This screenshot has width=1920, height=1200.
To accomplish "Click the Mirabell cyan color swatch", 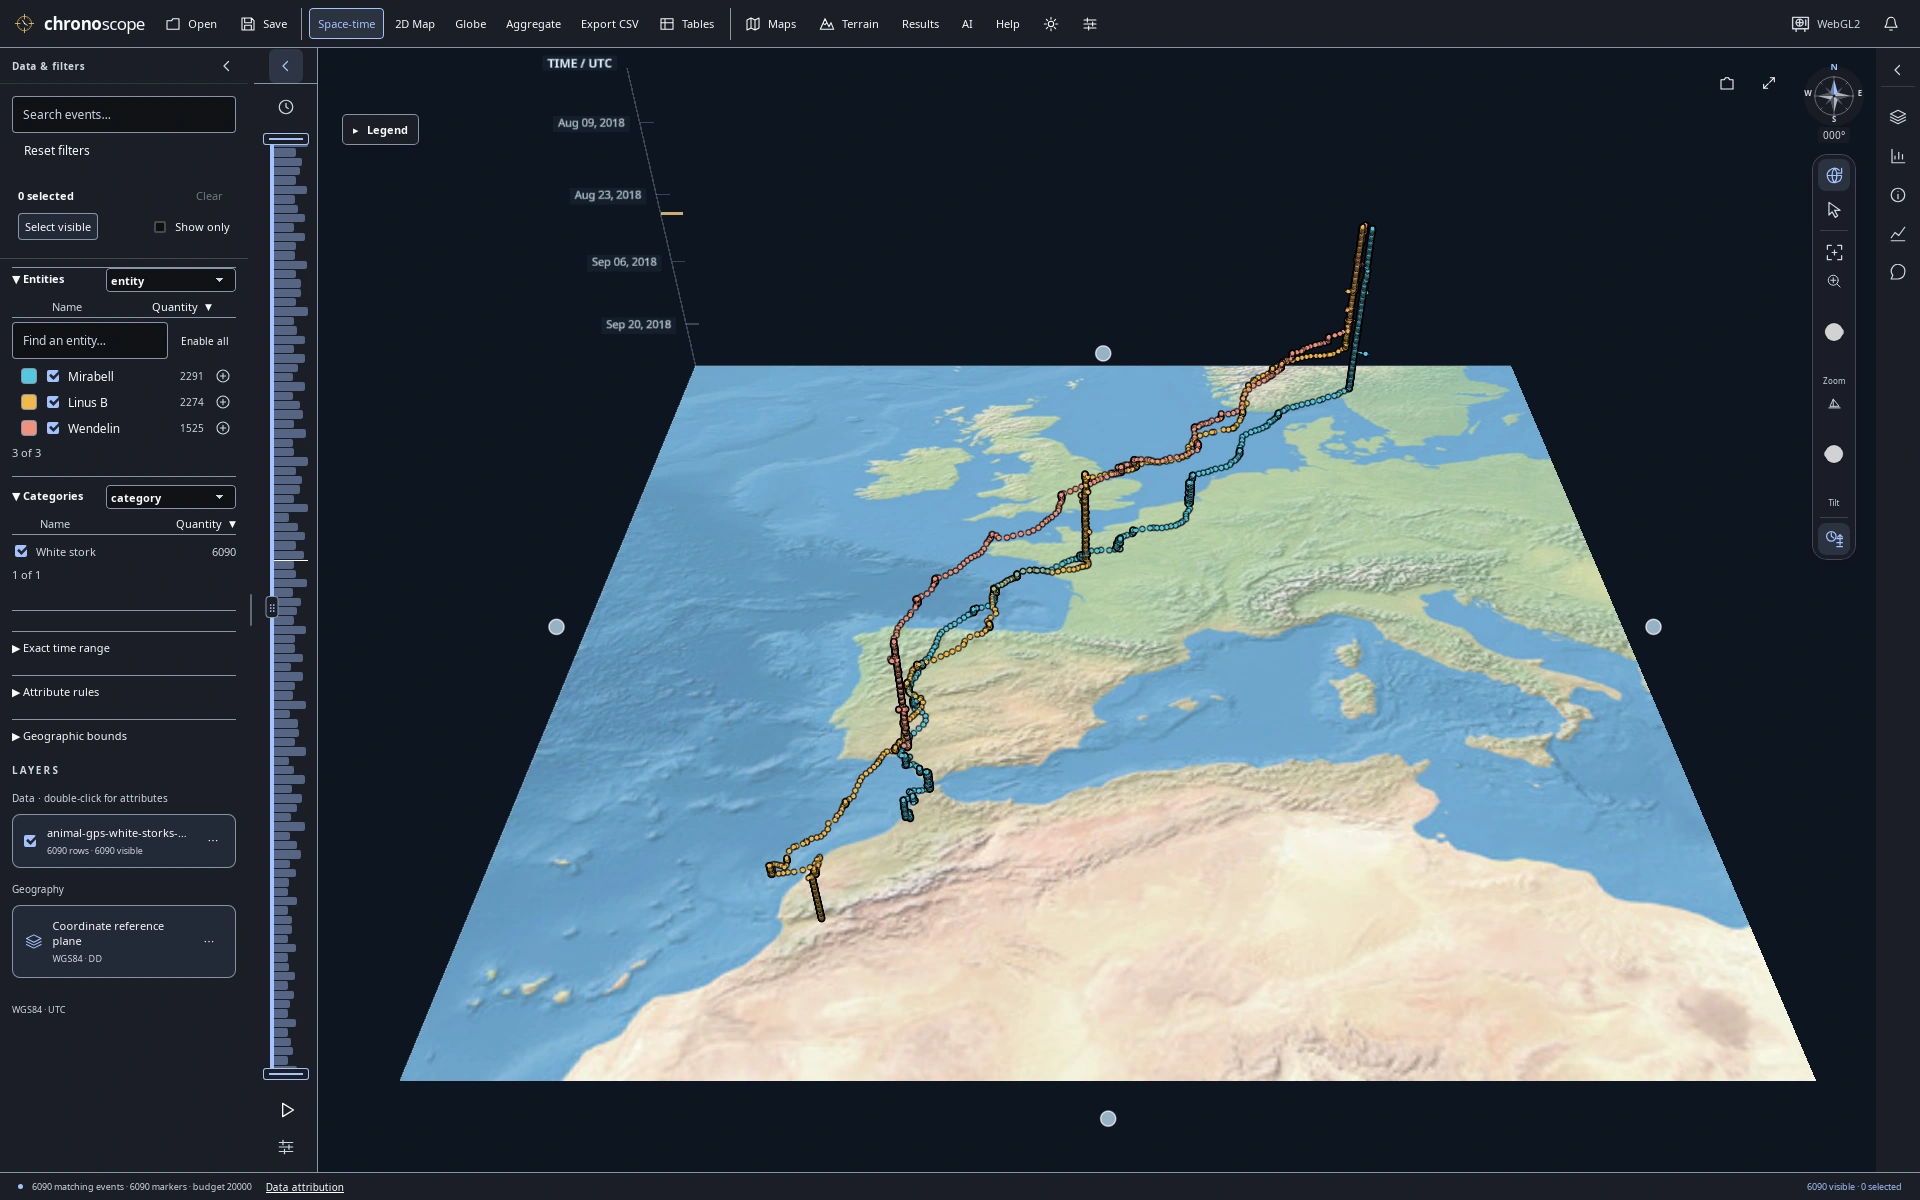I will coord(29,376).
